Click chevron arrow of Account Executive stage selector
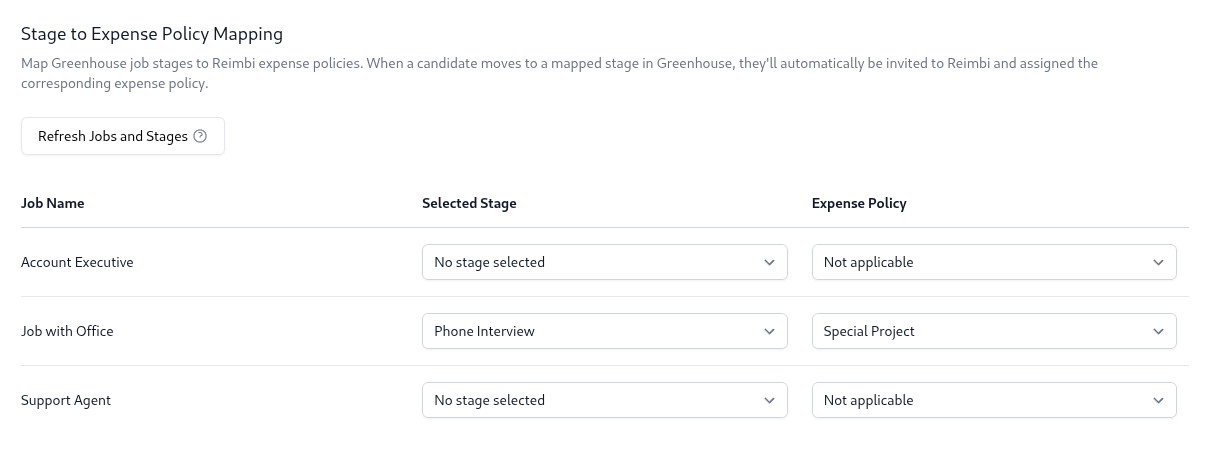Image resolution: width=1209 pixels, height=450 pixels. pyautogui.click(x=769, y=262)
